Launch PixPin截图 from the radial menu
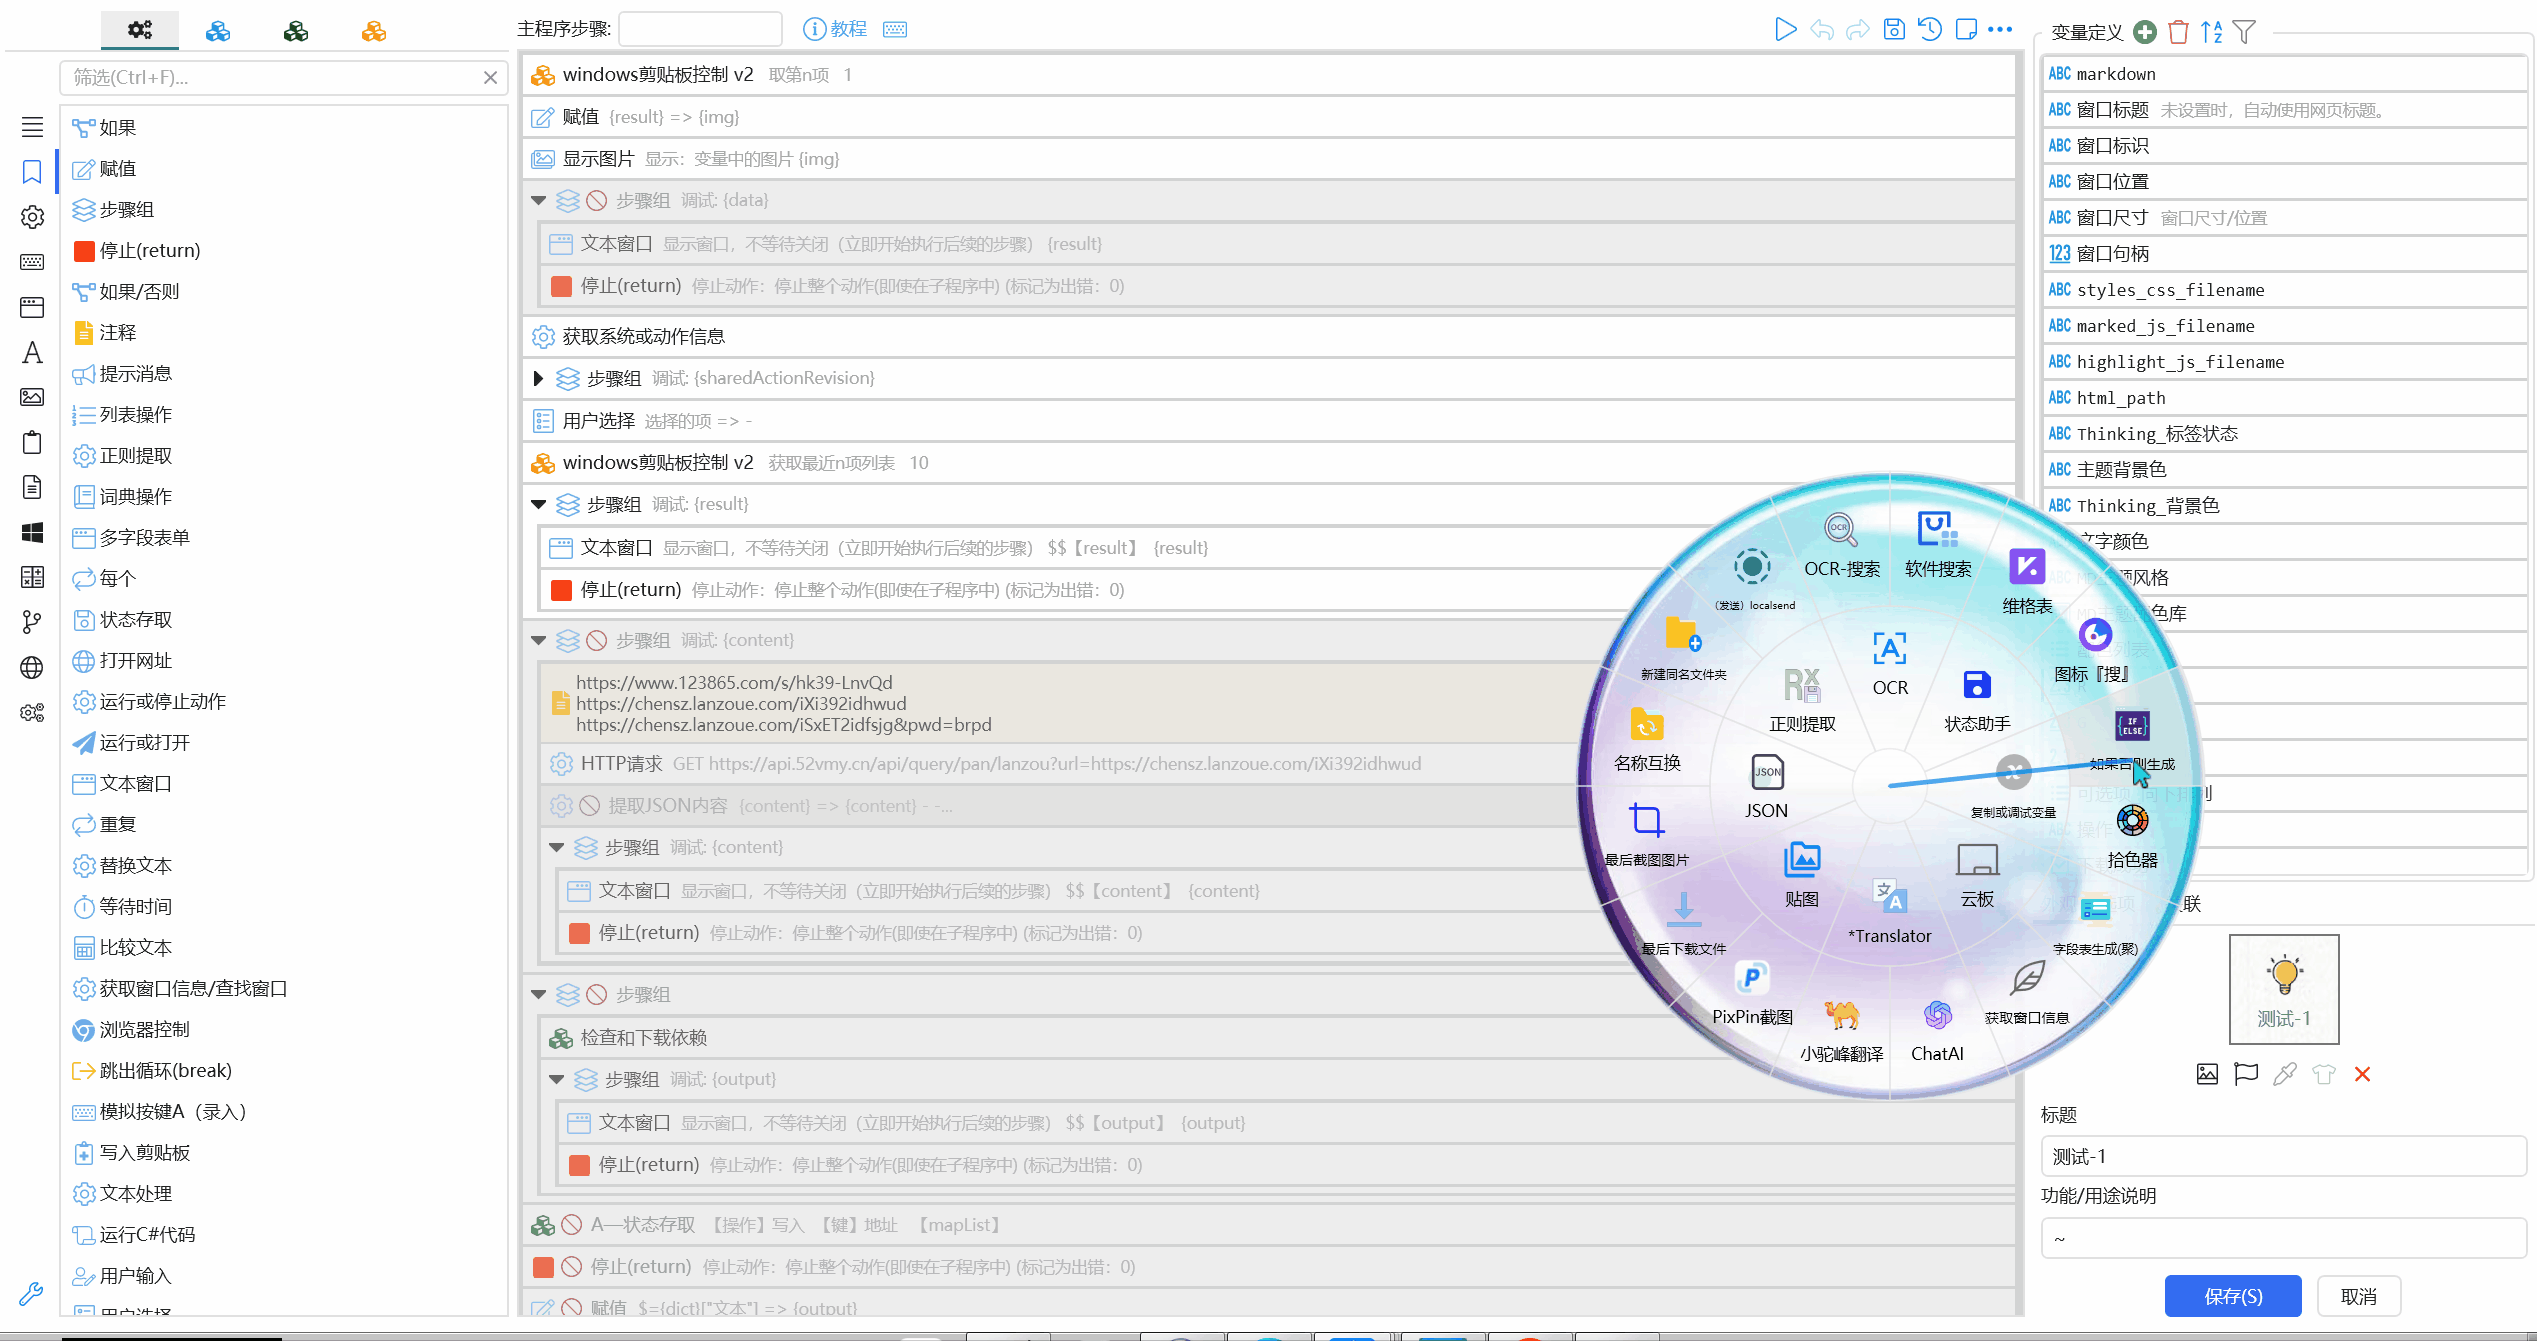The image size is (2537, 1341). pos(1752,993)
